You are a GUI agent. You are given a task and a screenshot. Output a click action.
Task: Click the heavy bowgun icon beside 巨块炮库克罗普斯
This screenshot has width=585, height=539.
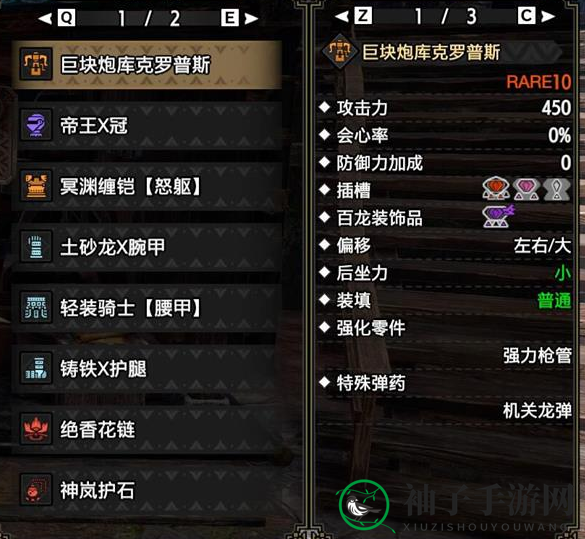tap(36, 64)
